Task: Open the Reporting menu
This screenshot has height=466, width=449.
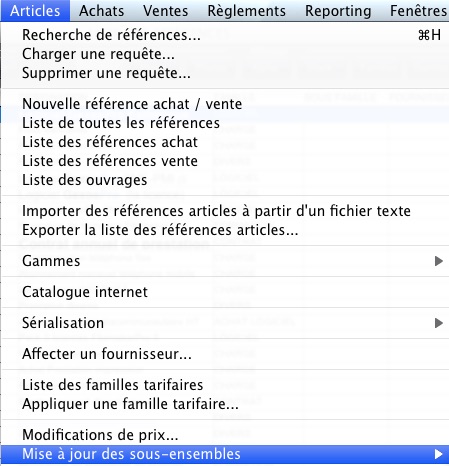Action: (338, 11)
